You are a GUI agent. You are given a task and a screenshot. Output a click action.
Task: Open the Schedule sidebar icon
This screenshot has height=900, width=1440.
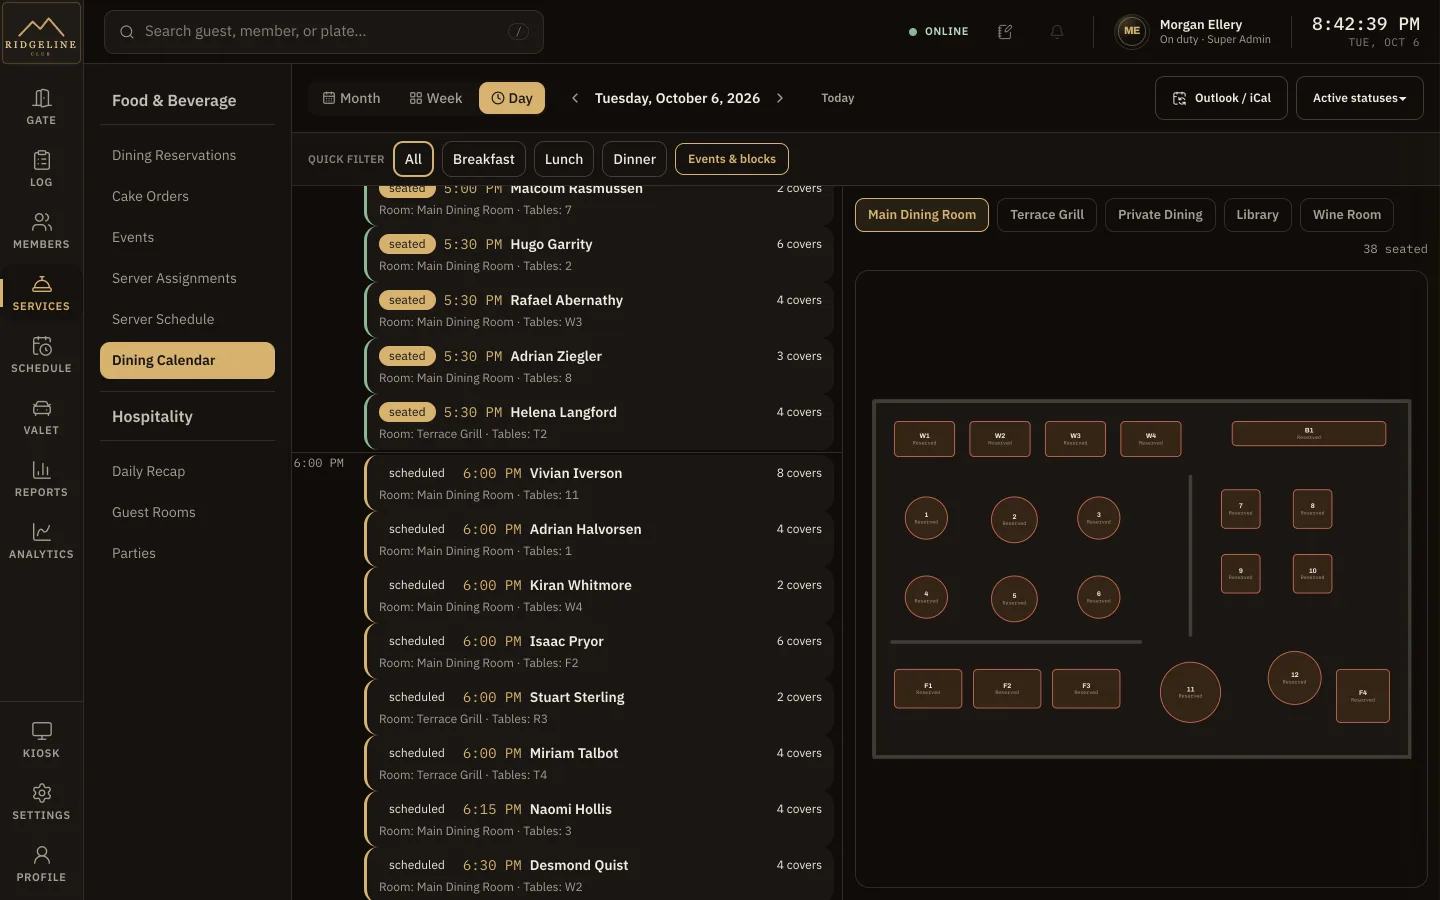point(41,355)
